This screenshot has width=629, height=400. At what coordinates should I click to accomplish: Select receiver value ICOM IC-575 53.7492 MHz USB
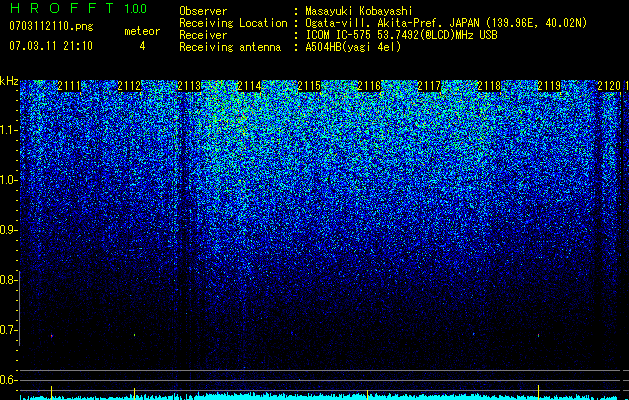pos(401,35)
